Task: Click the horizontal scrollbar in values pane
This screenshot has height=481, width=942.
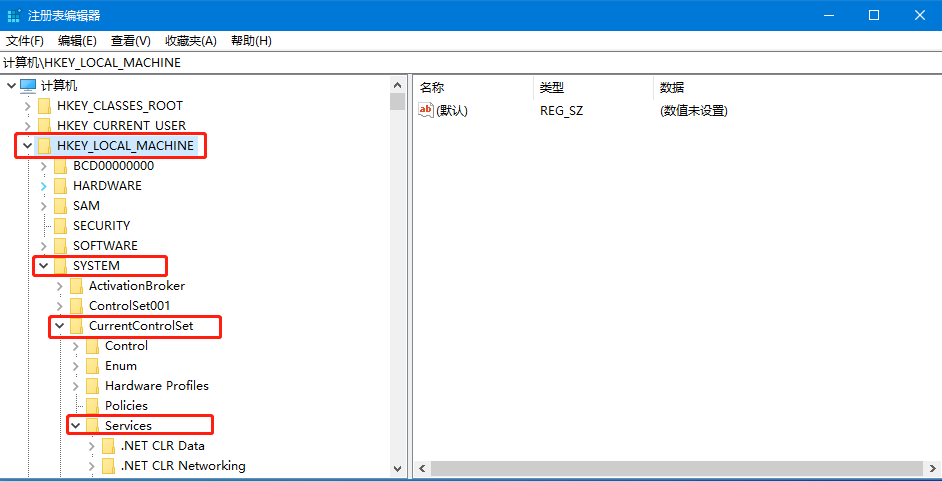Action: click(x=677, y=468)
